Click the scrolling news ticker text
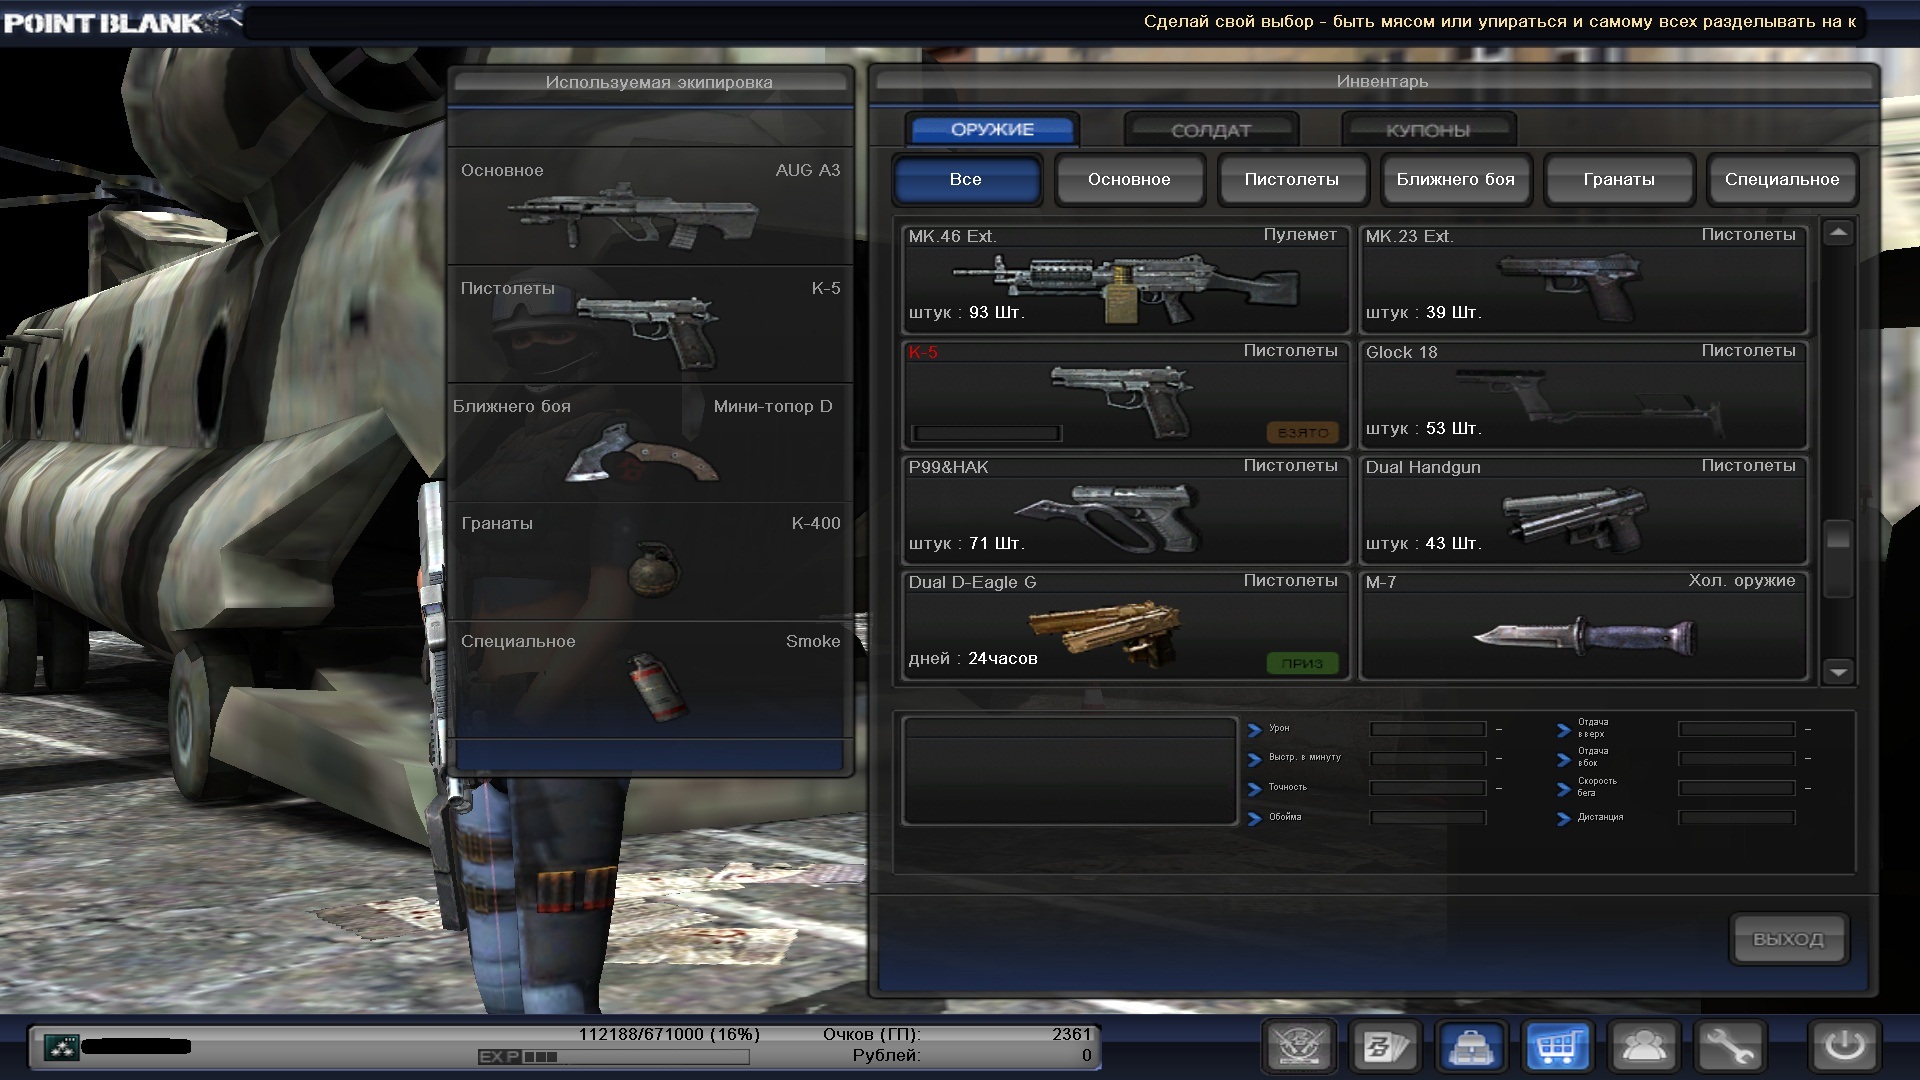Viewport: 1920px width, 1080px height. [1499, 22]
